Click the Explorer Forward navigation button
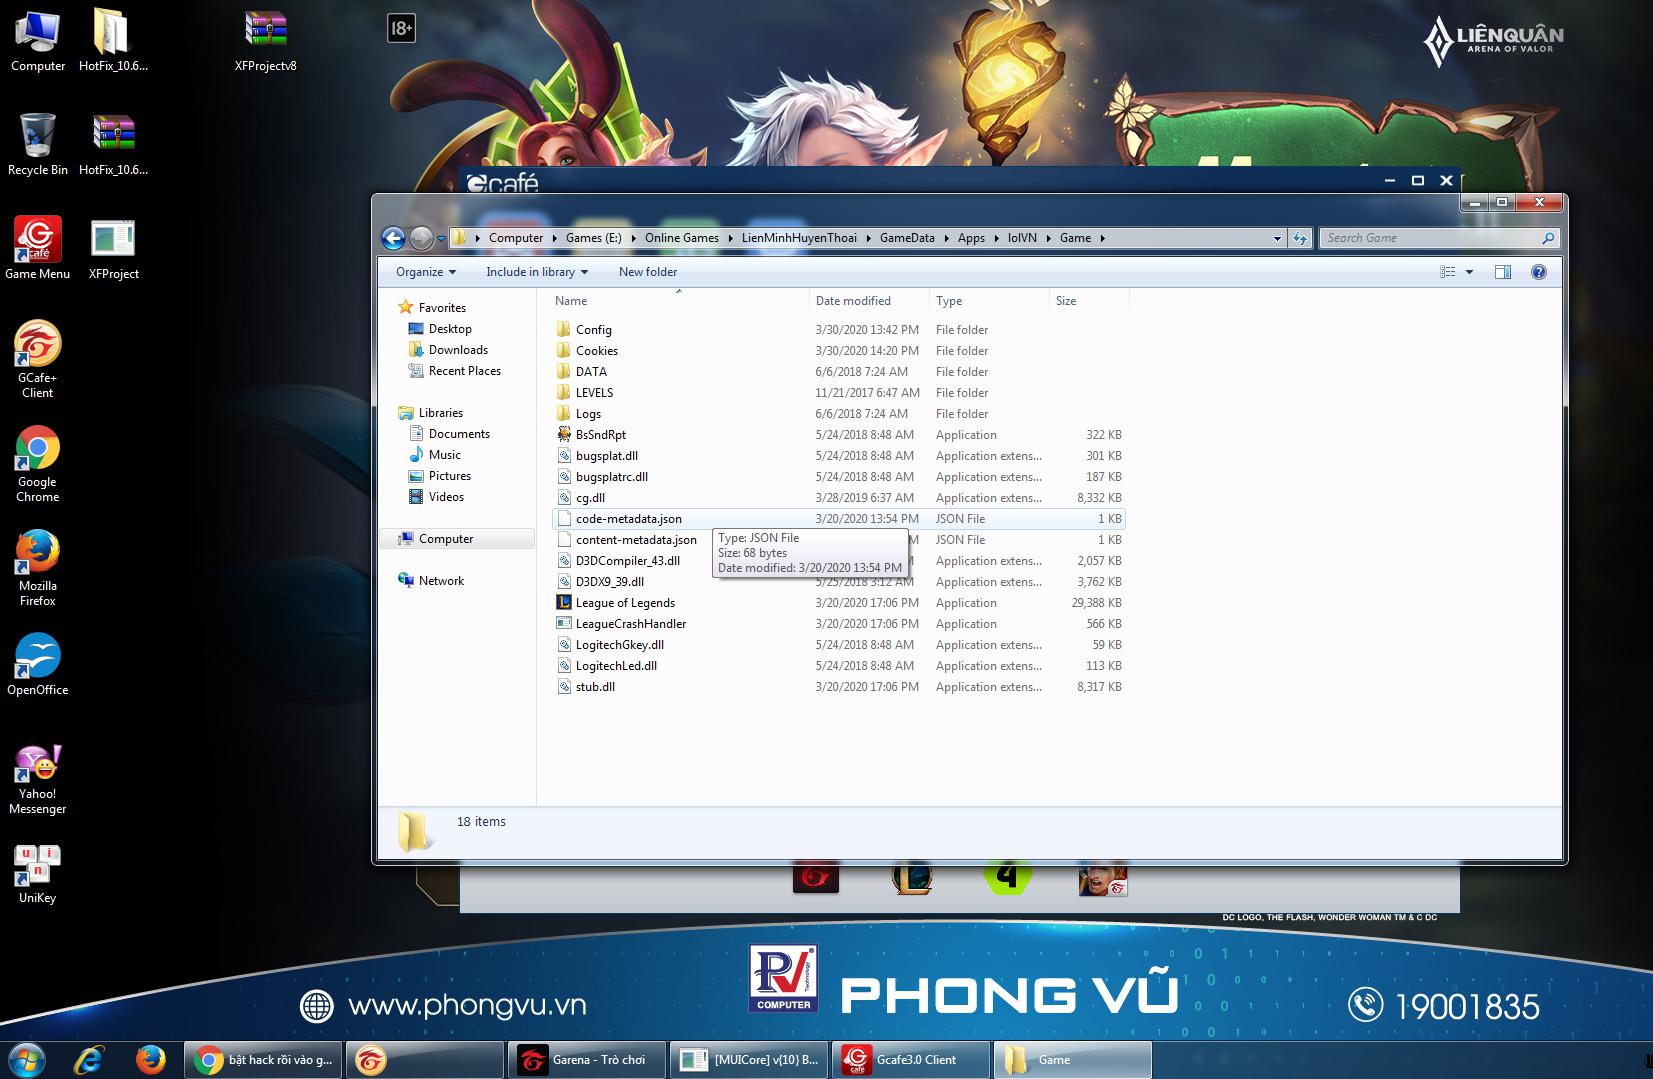This screenshot has height=1079, width=1653. (421, 238)
